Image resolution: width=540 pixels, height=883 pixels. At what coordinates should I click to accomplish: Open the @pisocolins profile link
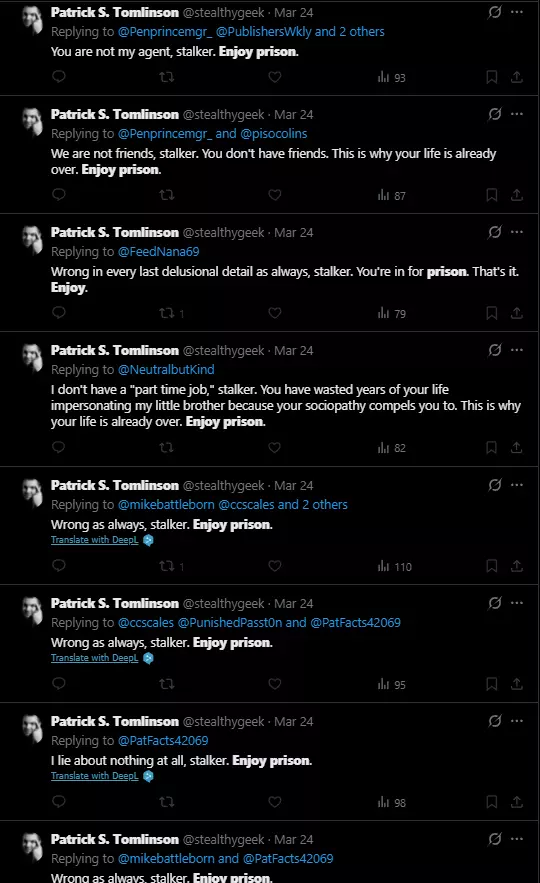coord(274,133)
